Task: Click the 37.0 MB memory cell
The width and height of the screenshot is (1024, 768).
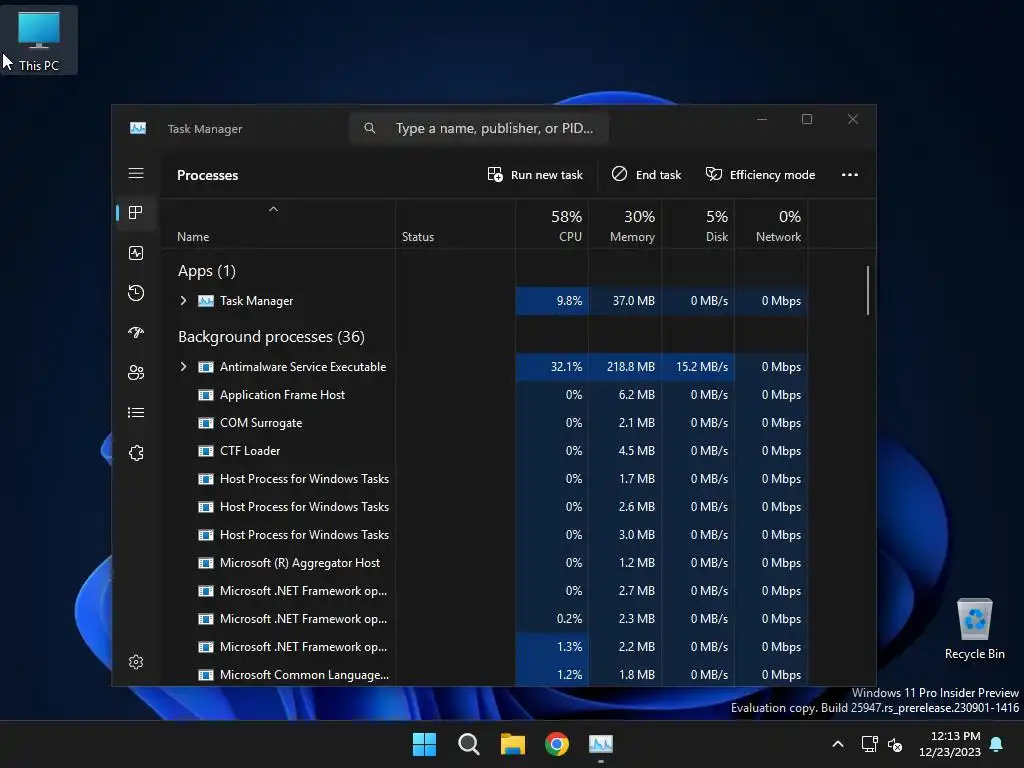Action: (x=625, y=301)
